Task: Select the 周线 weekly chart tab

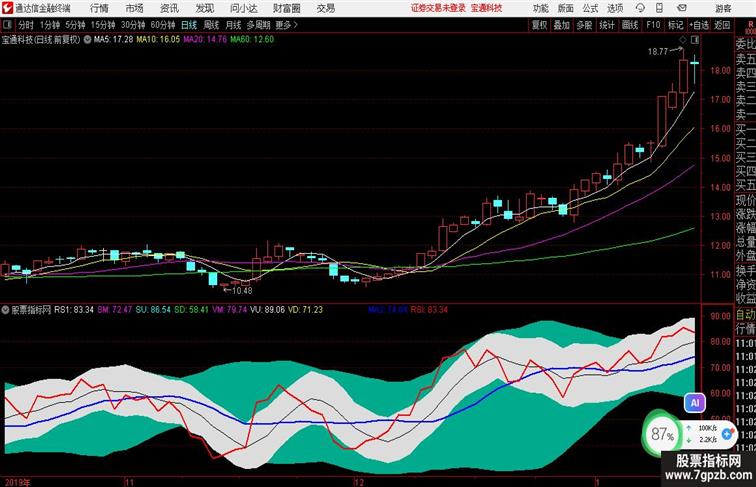Action: click(x=211, y=25)
